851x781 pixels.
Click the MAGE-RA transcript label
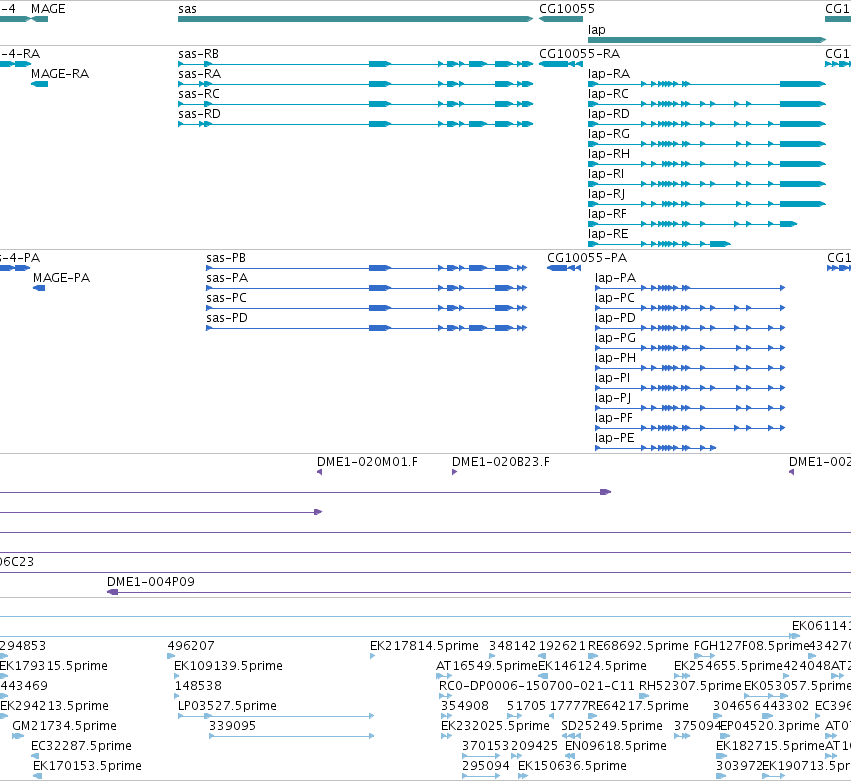[x=60, y=74]
